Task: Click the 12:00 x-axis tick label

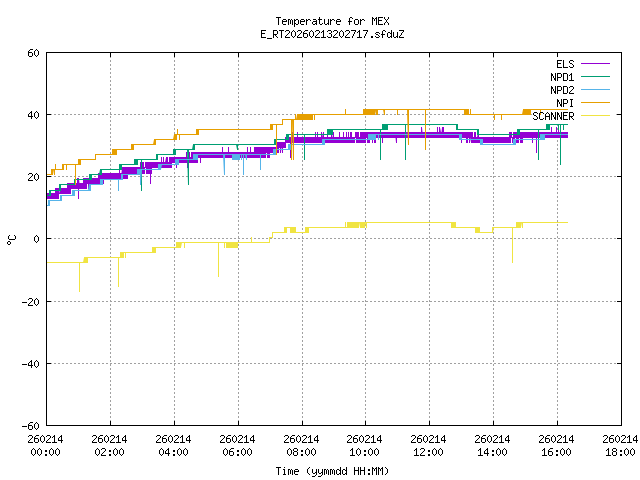Action: tap(428, 445)
